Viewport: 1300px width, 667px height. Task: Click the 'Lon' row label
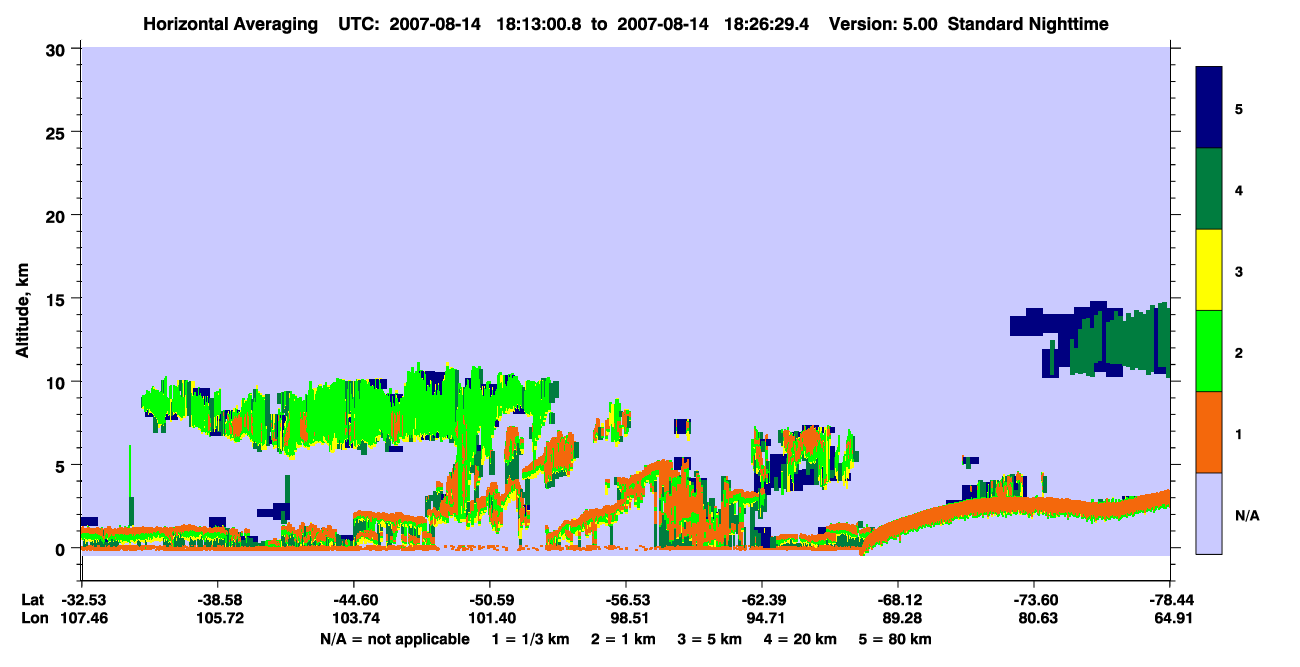click(33, 619)
